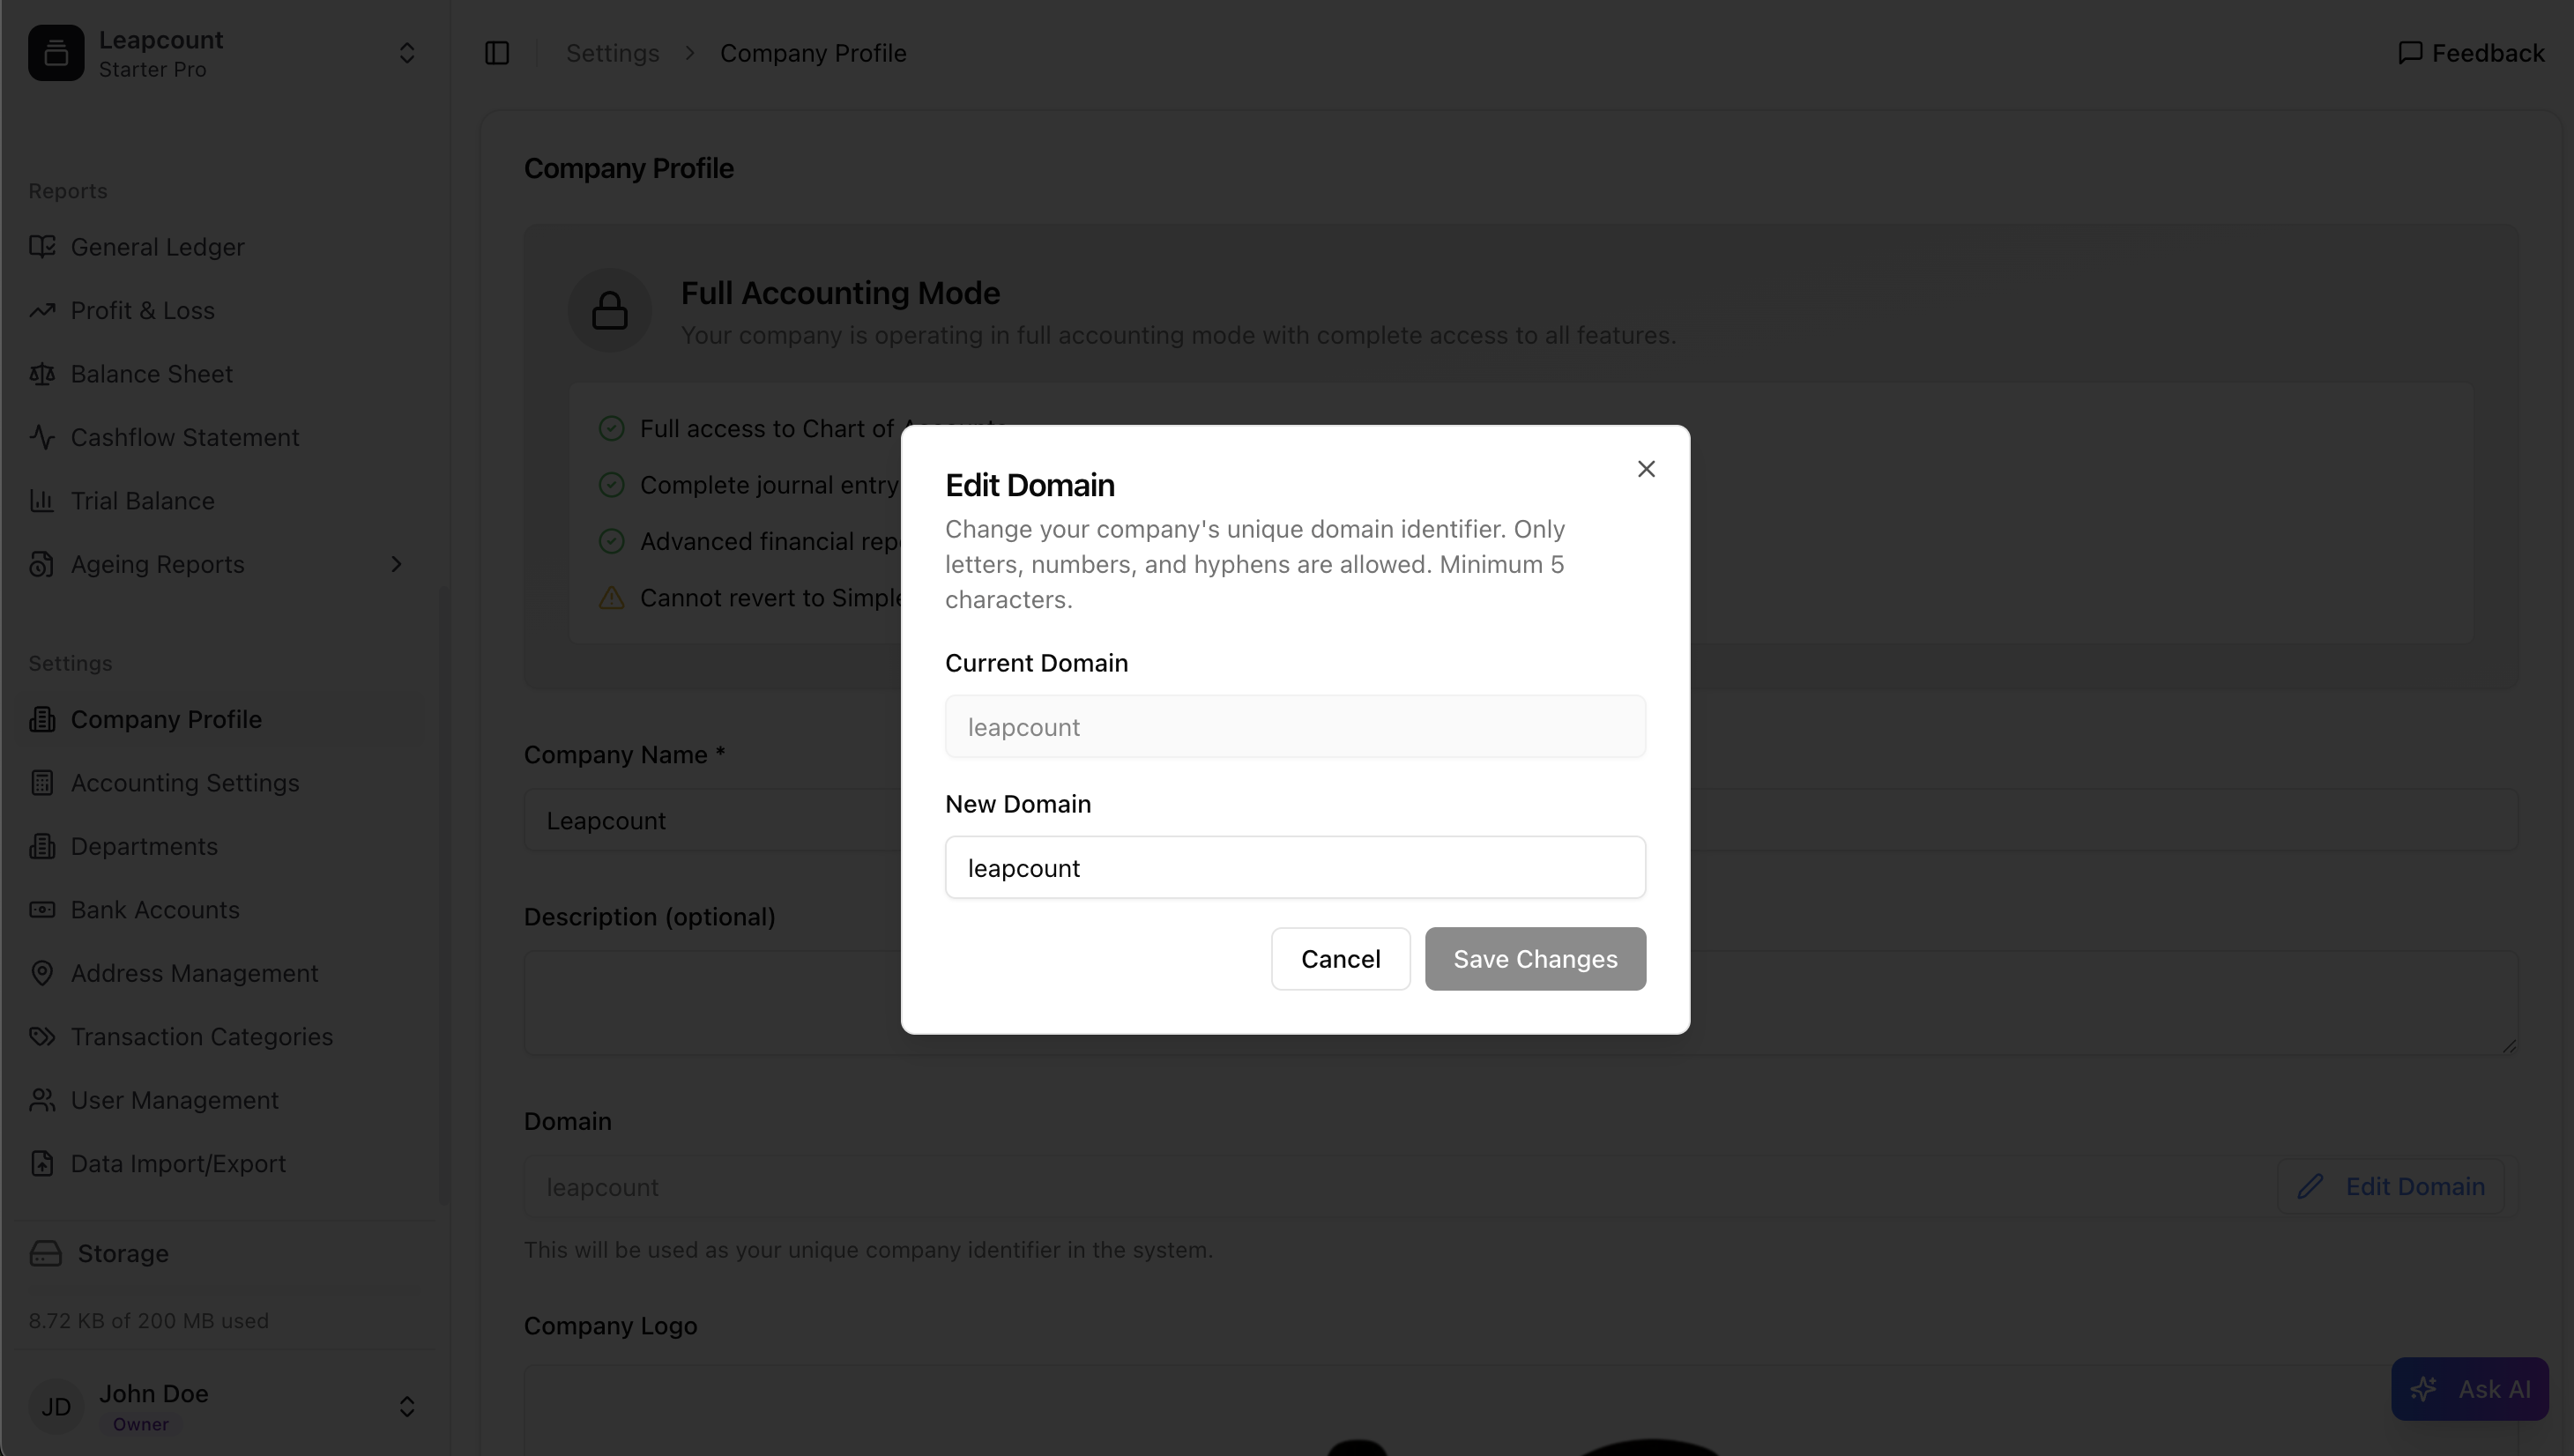Click the Company Profile building icon

point(42,719)
